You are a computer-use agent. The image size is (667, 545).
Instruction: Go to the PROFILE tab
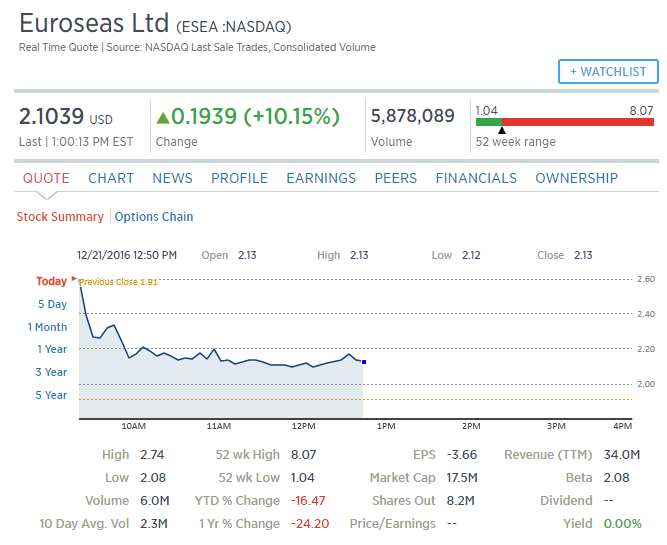coord(239,178)
